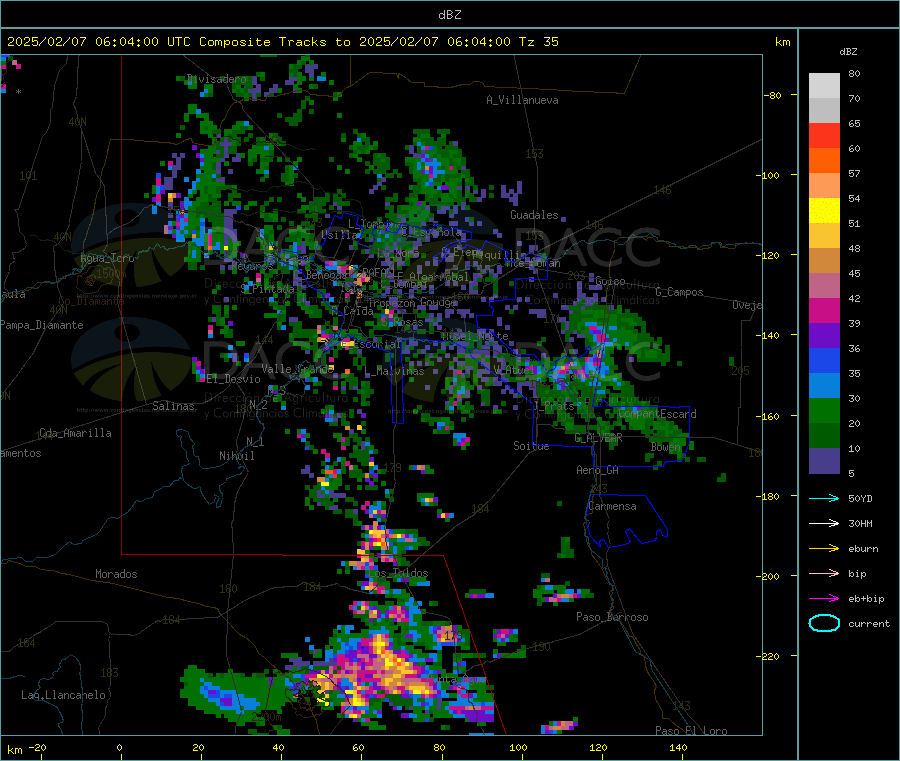
Task: Click the Pampa_Diamante map label
Action: click(42, 325)
